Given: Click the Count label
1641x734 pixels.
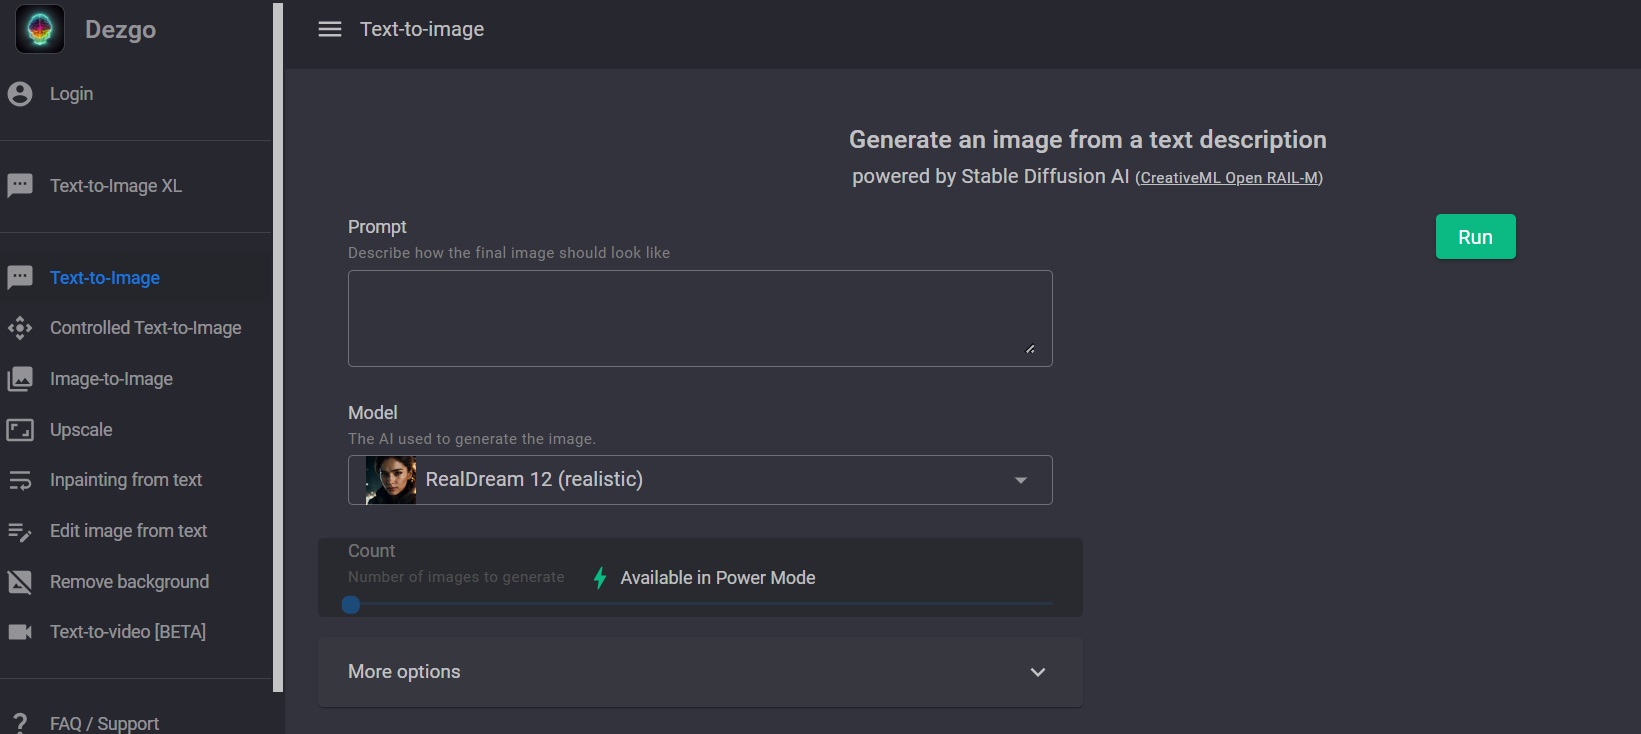Looking at the screenshot, I should pos(371,551).
